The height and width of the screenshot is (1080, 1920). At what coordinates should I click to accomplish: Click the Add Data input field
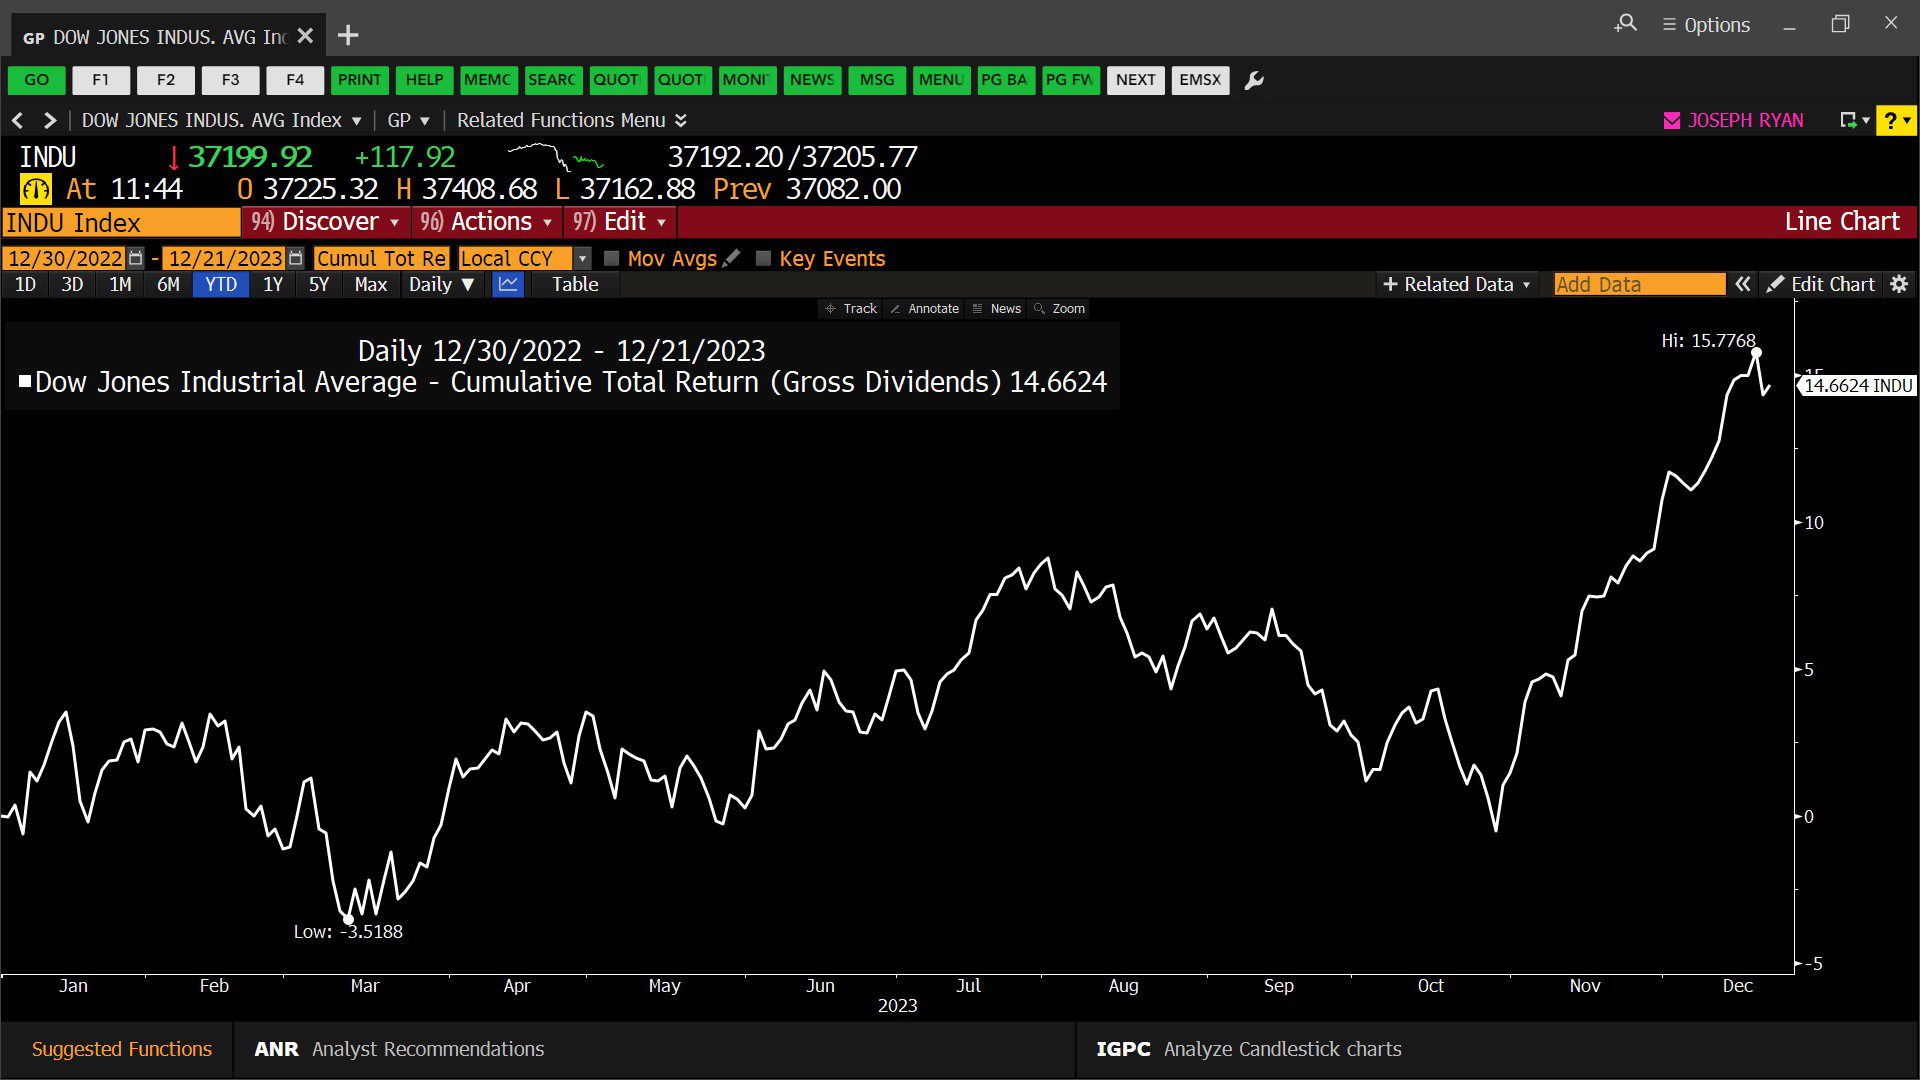pos(1638,285)
